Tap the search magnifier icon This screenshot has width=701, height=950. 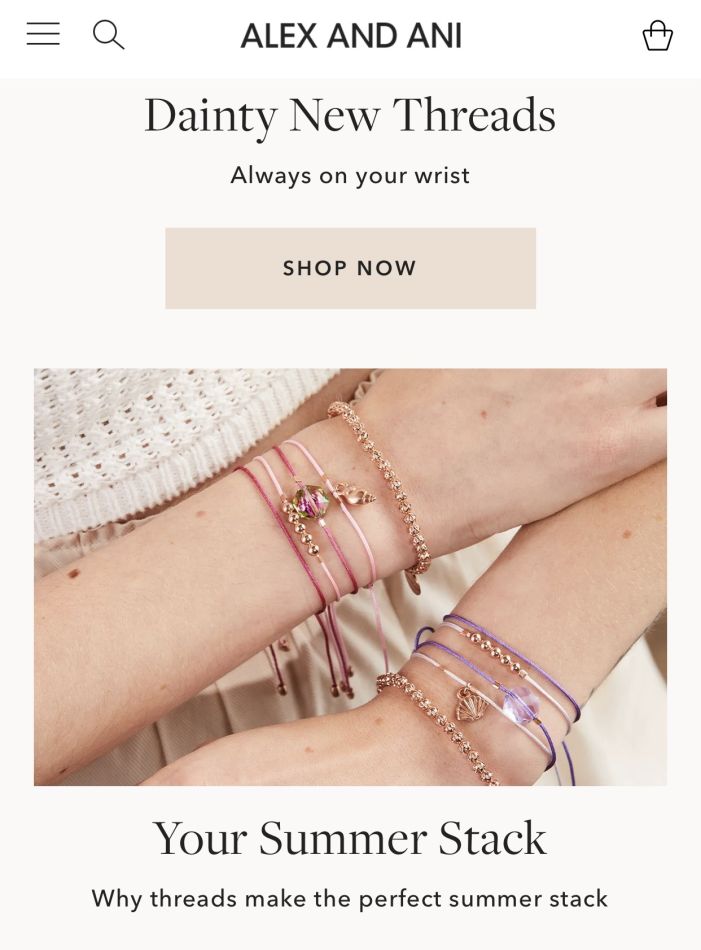coord(108,35)
